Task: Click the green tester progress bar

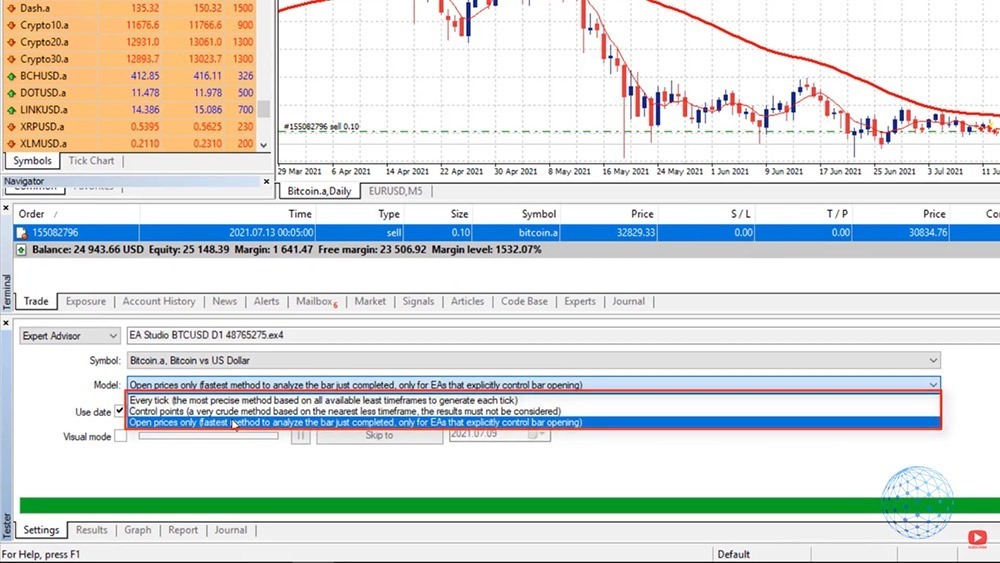Action: coord(510,506)
